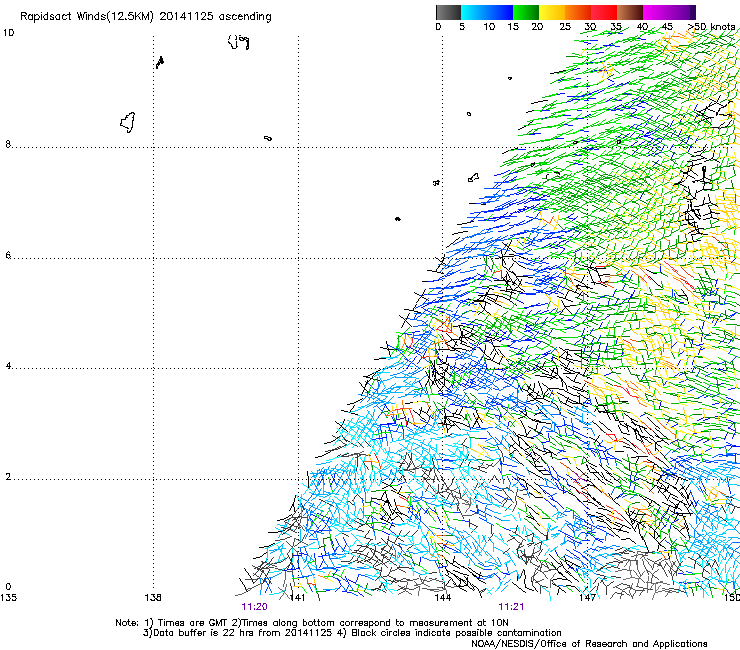Click the longitude label '138' on bottom axis
Screen dimensions: 740x650
[x=153, y=598]
